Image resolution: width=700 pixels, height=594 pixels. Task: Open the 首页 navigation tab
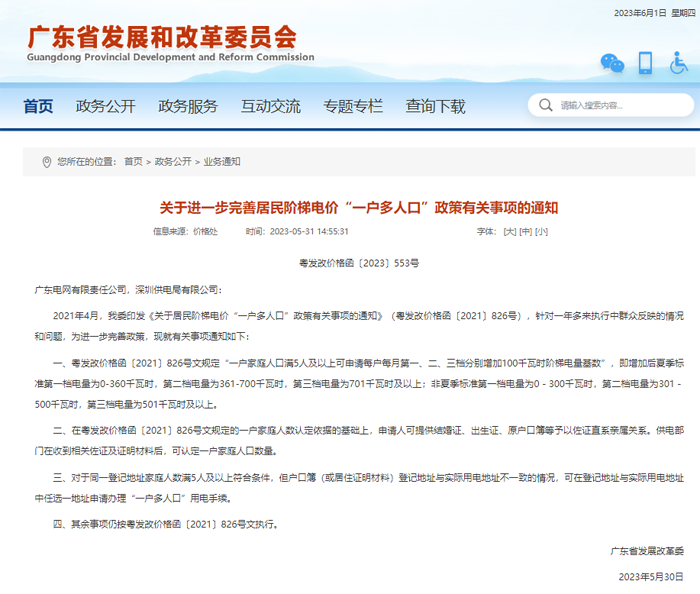click(x=38, y=106)
